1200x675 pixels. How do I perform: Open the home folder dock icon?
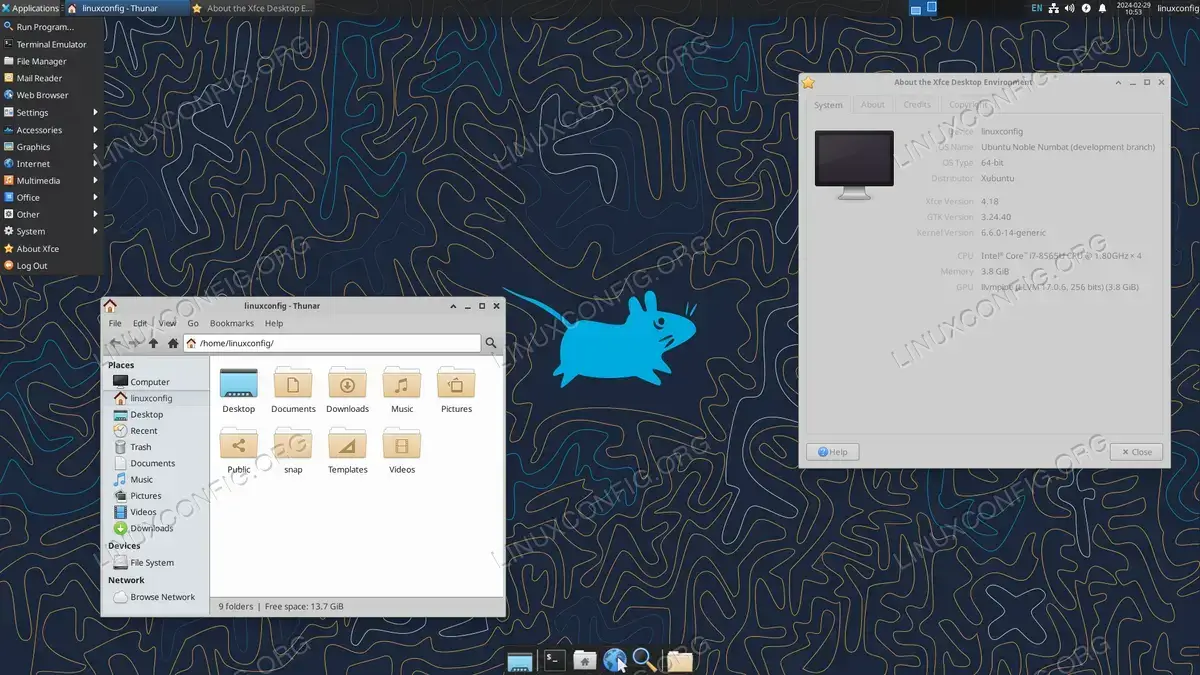585,660
